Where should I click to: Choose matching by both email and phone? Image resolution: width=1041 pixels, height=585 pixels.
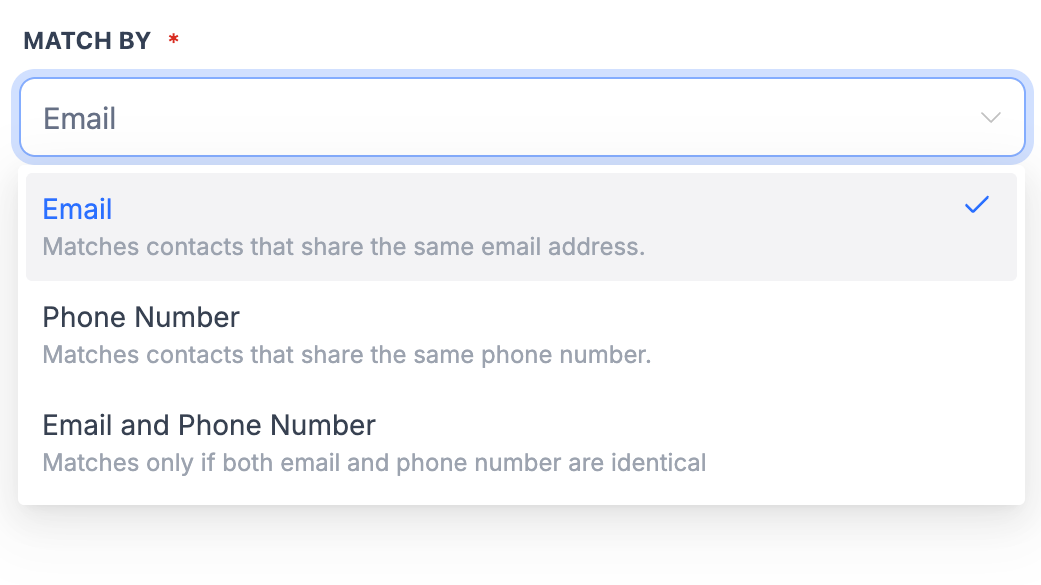[x=521, y=443]
